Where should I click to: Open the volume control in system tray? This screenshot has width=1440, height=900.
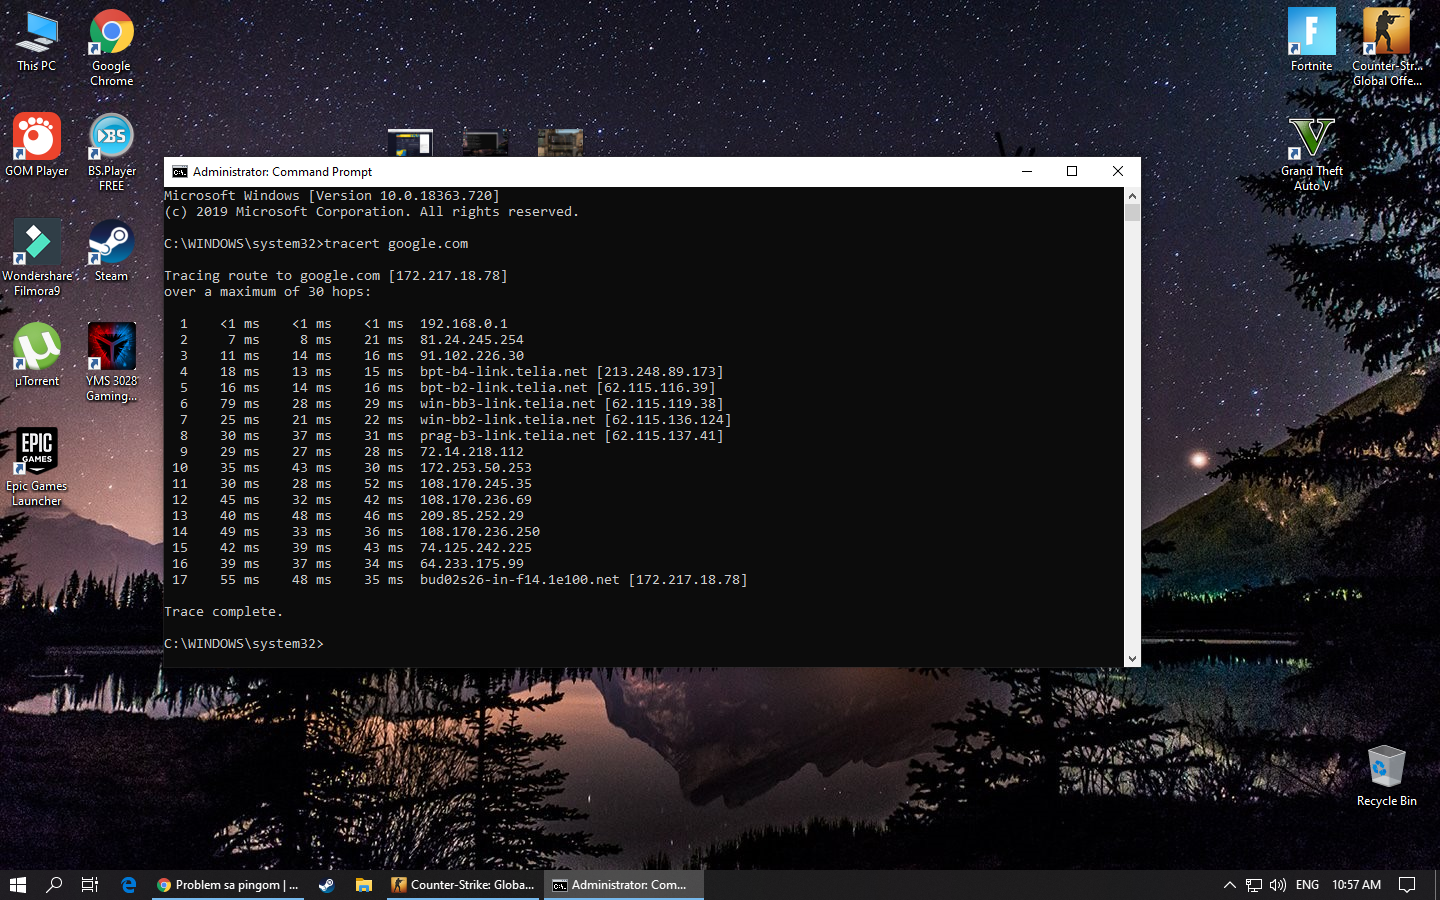[1278, 885]
